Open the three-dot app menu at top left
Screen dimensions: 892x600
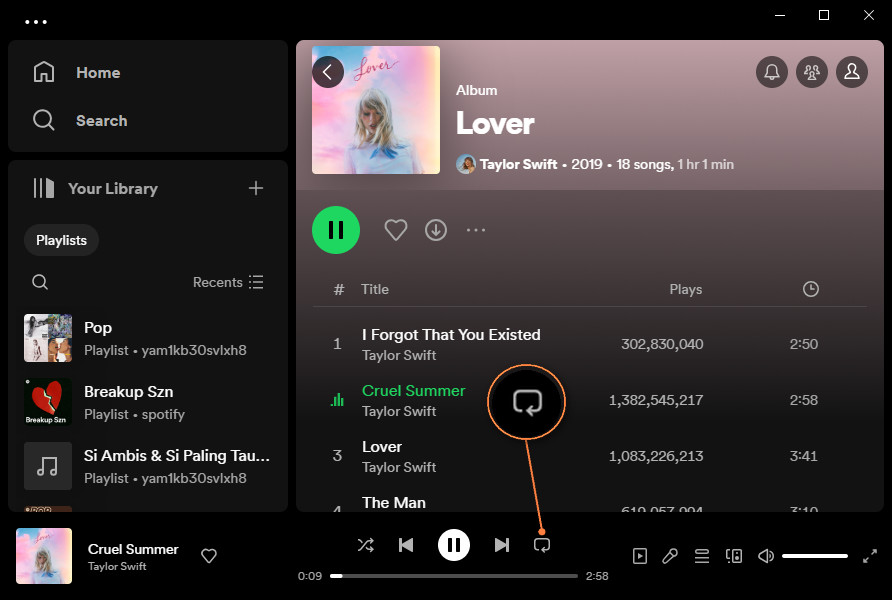pyautogui.click(x=36, y=22)
